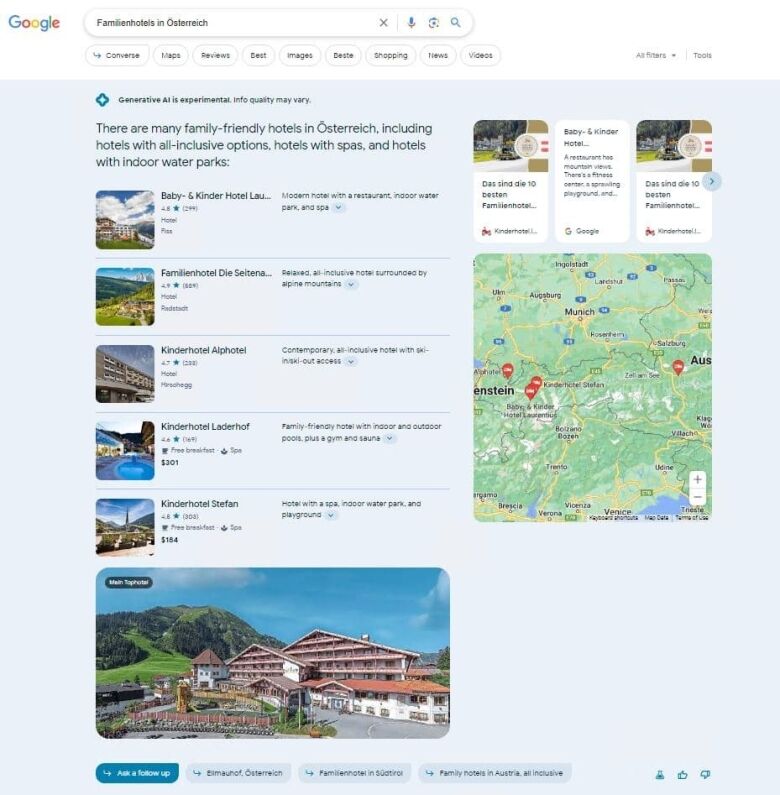Choose Family hotels in Austria, all inclusive
Image resolution: width=780 pixels, height=795 pixels.
click(x=495, y=773)
